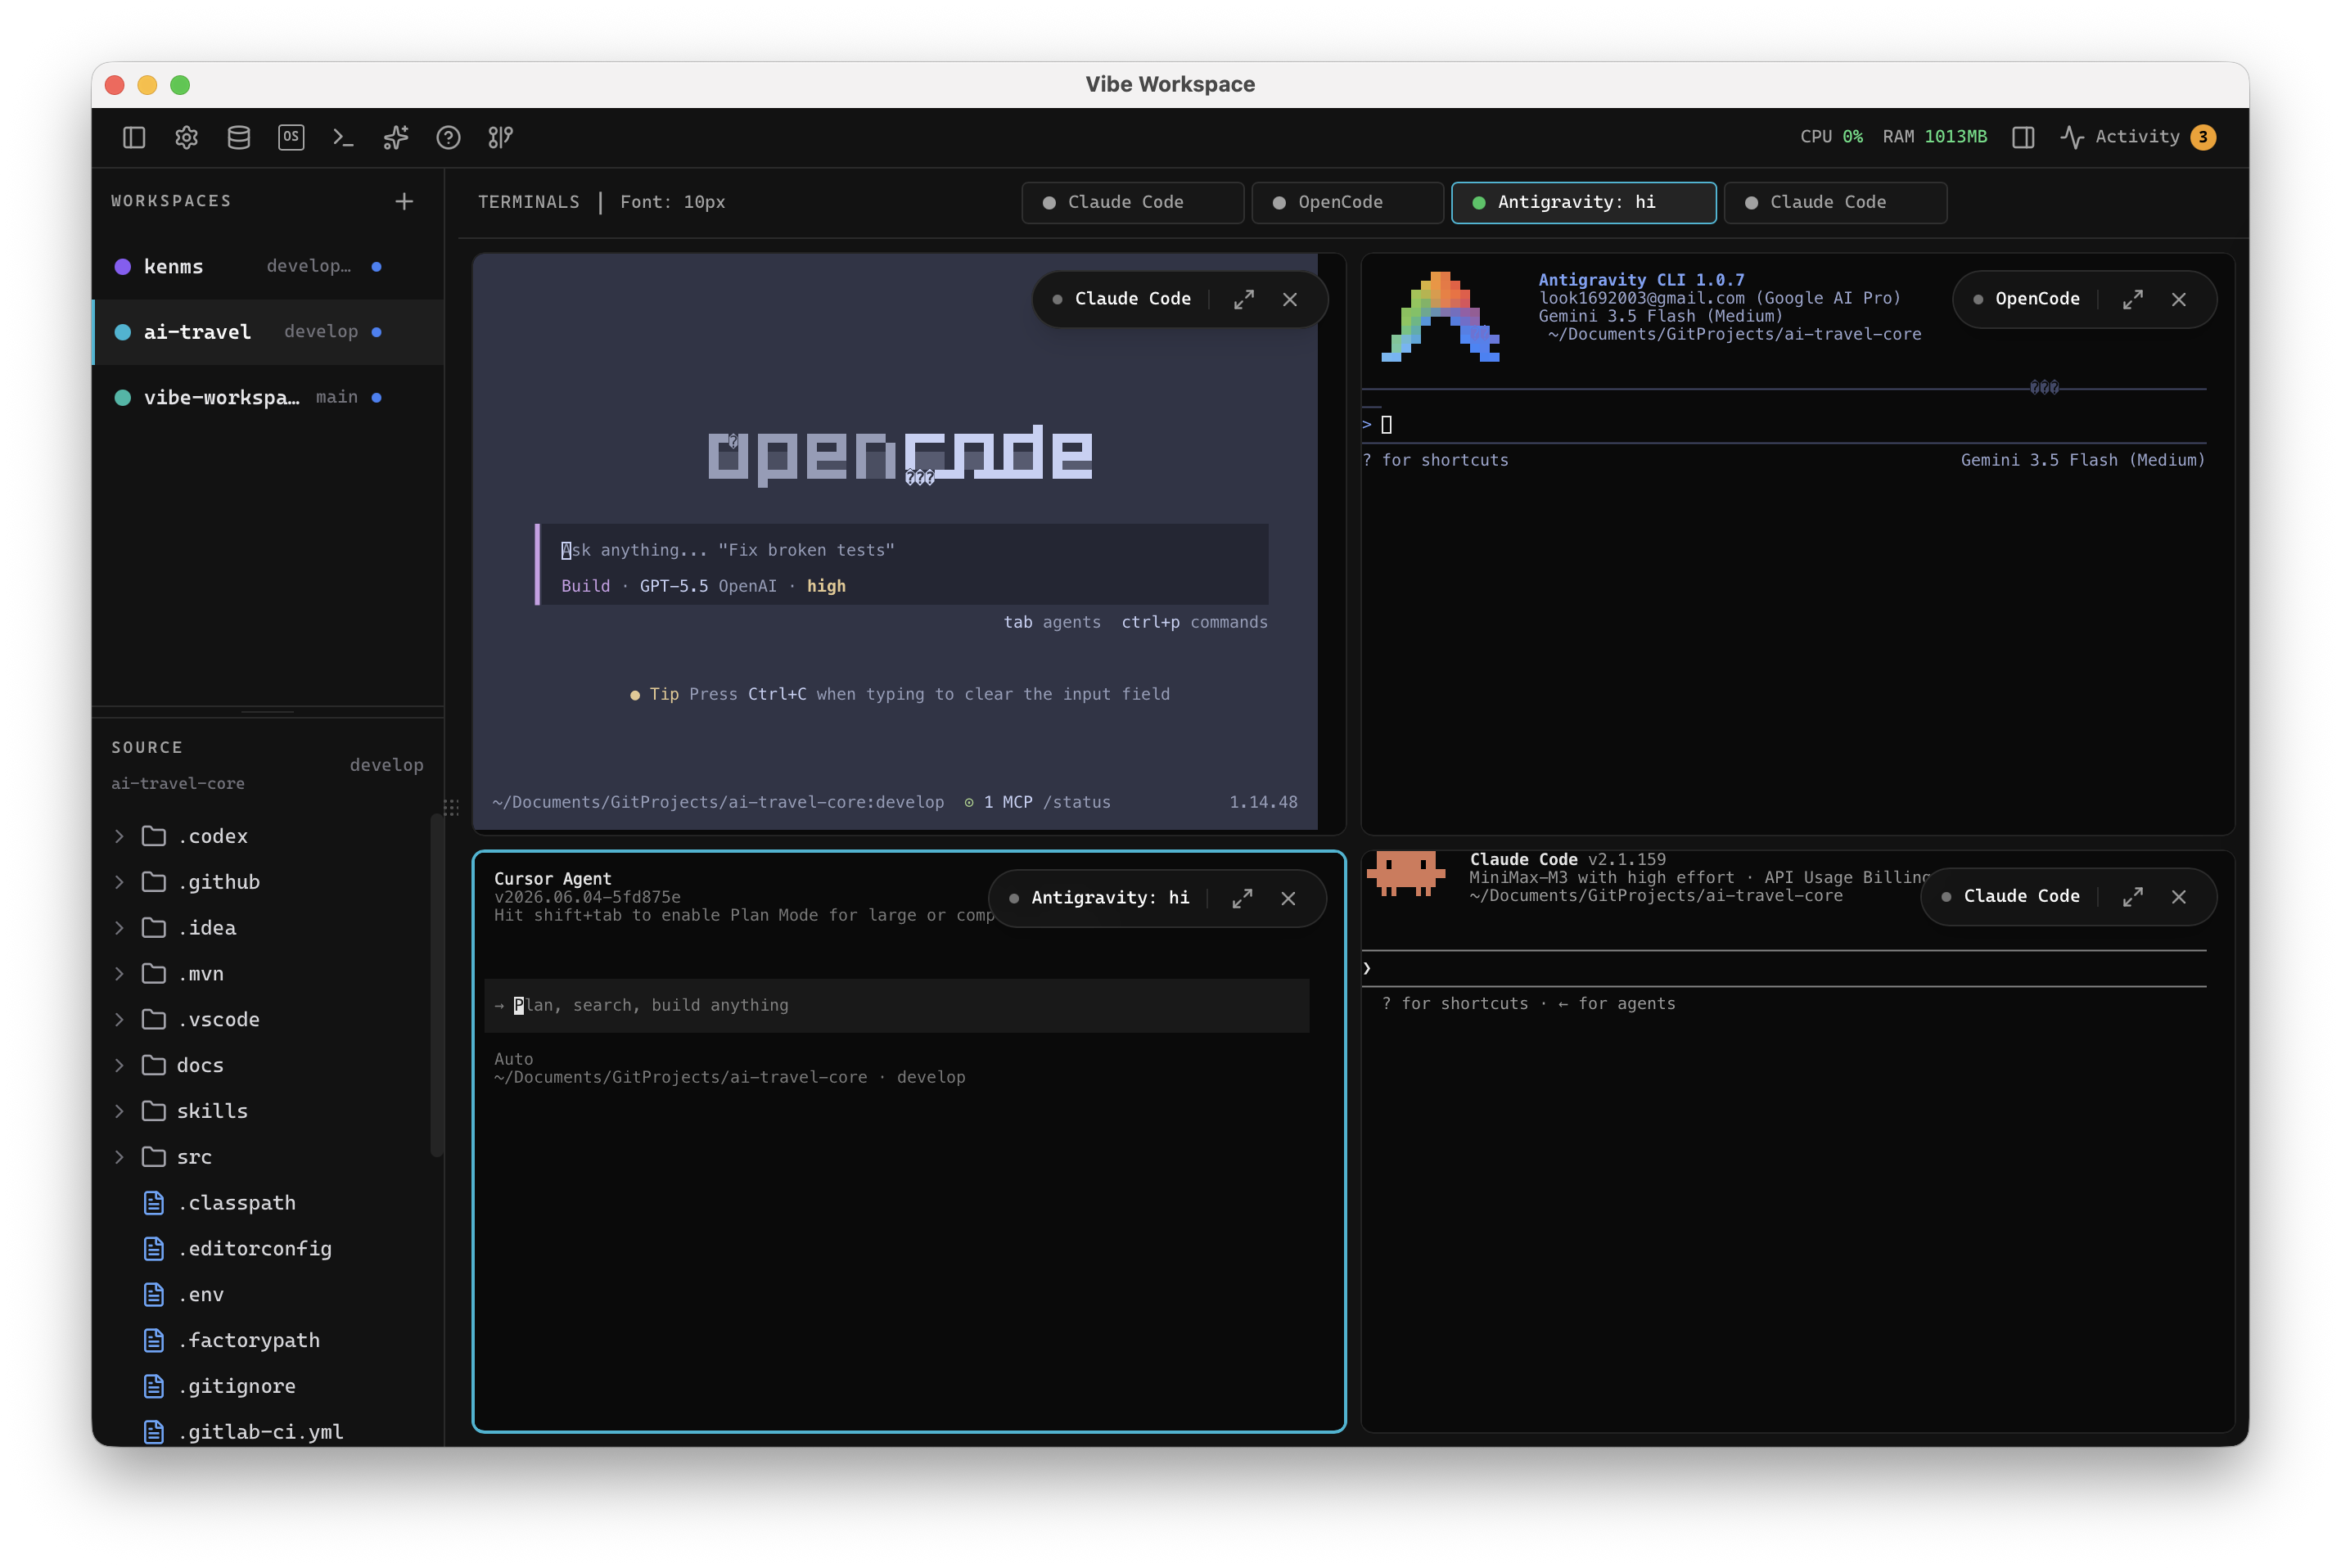This screenshot has height=1568, width=2341.
Task: Close the bottom-right Claude Code pane
Action: coord(2178,896)
